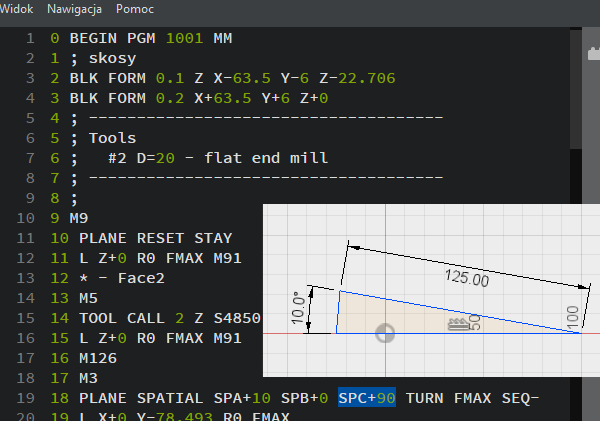Click the sketch origin circle marker
This screenshot has height=421, width=600.
click(x=385, y=333)
